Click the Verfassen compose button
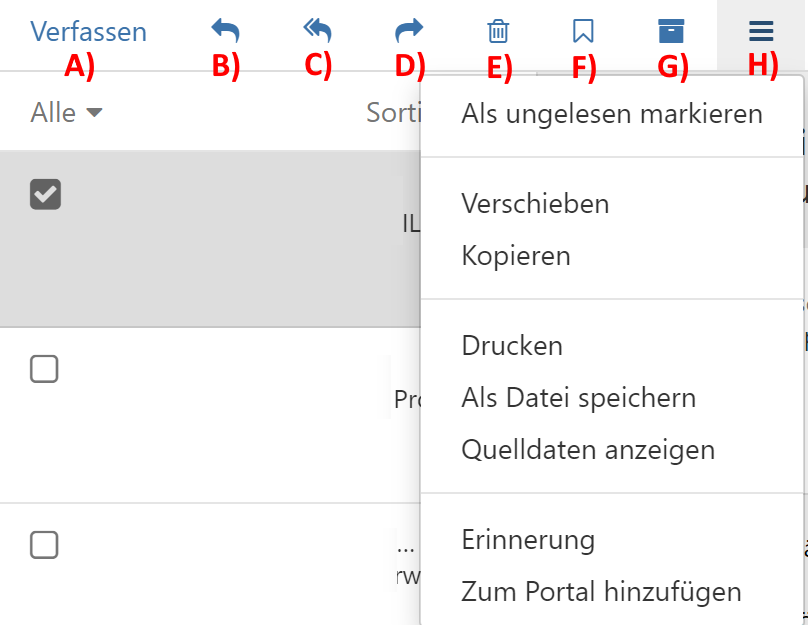The image size is (808, 625). click(x=88, y=32)
